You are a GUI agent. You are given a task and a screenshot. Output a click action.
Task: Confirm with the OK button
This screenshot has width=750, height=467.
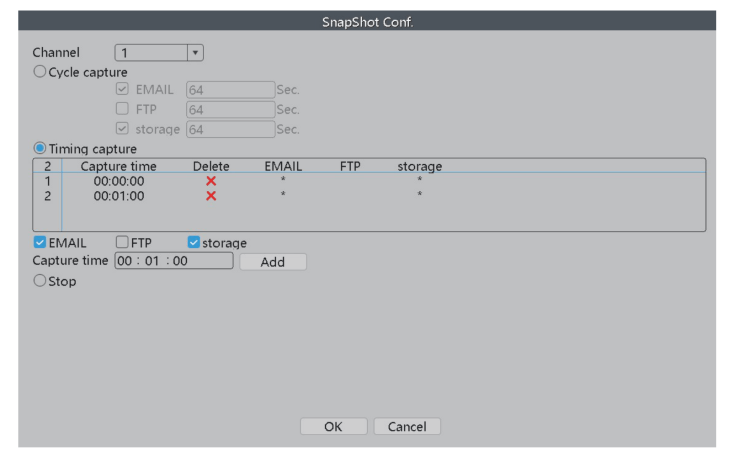333,426
